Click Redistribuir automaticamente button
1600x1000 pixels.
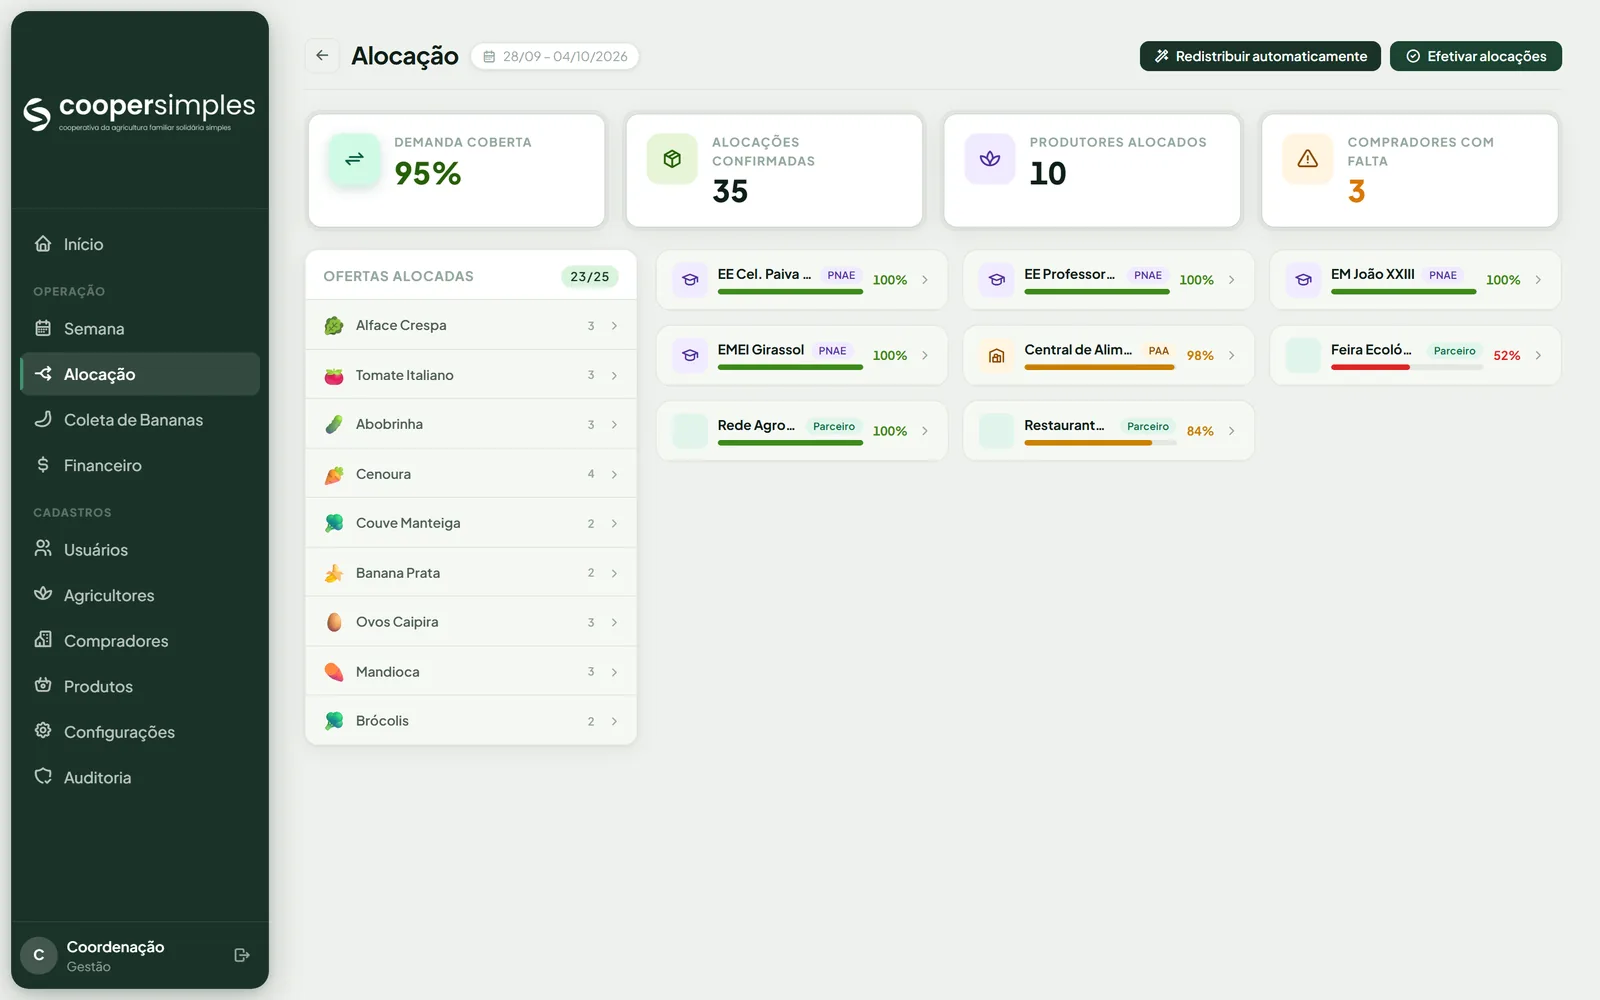coord(1260,56)
